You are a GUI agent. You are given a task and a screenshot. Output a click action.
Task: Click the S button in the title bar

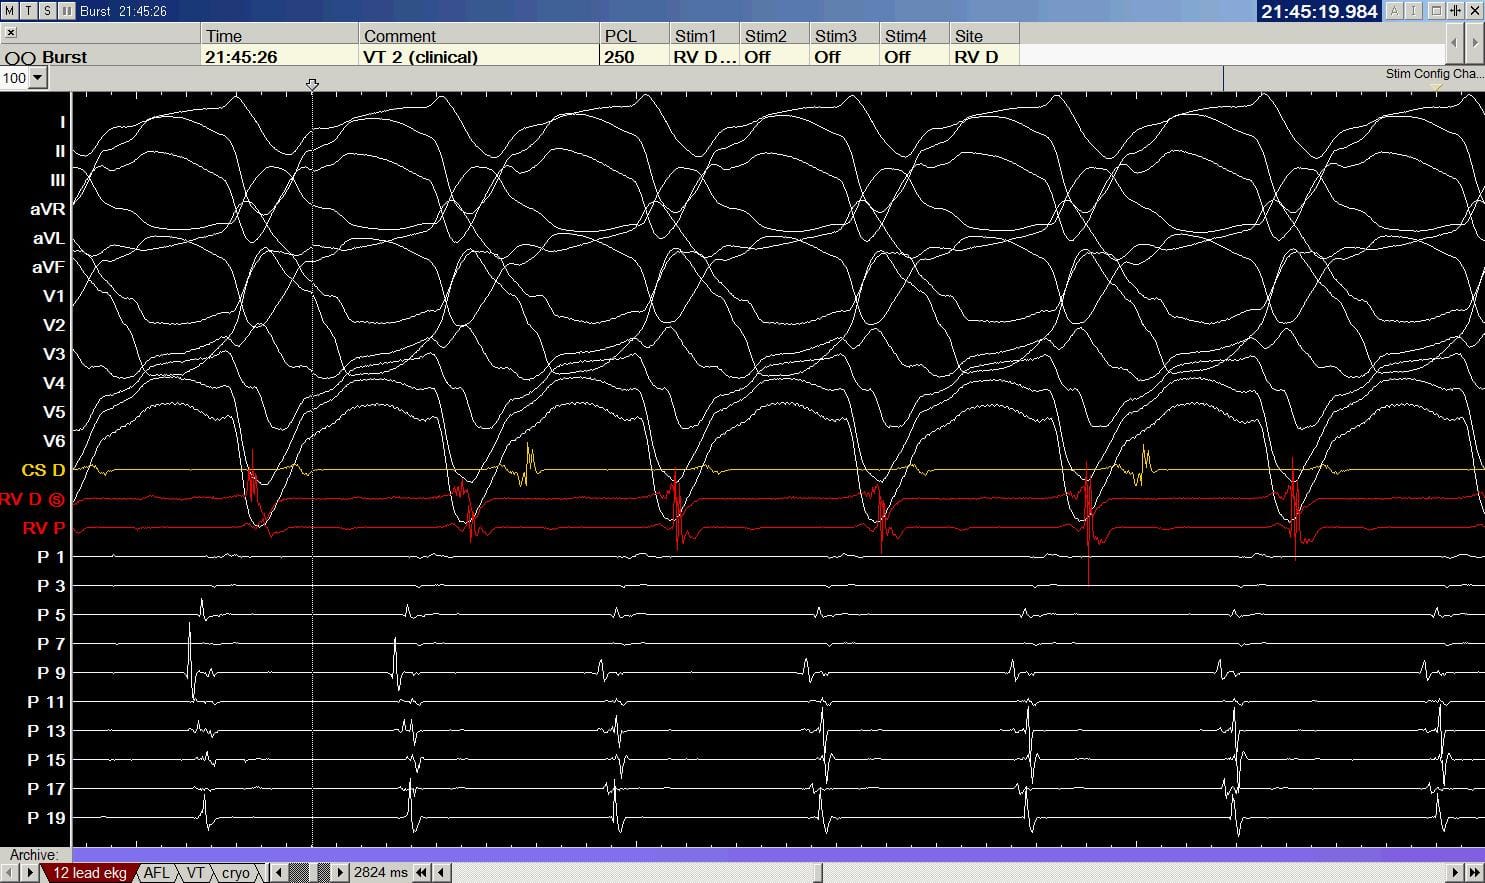[x=47, y=10]
